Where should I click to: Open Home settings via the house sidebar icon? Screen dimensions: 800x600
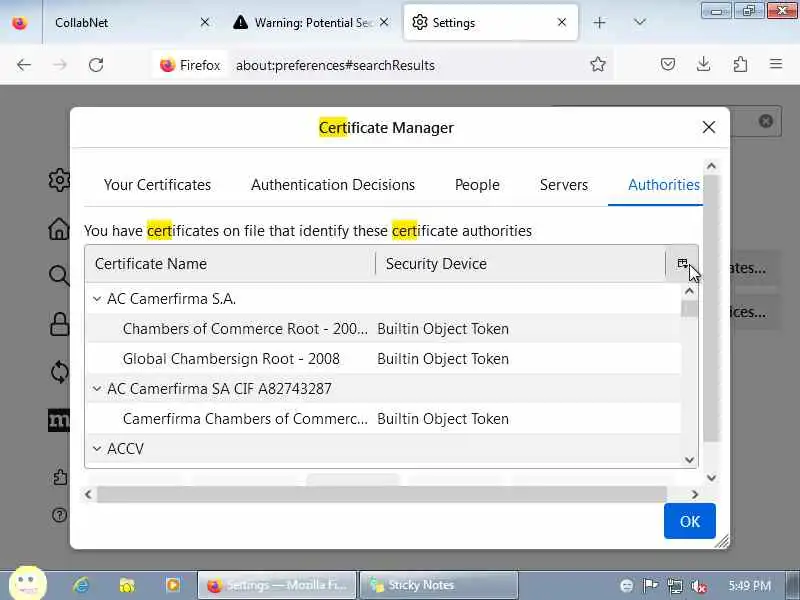pos(59,228)
